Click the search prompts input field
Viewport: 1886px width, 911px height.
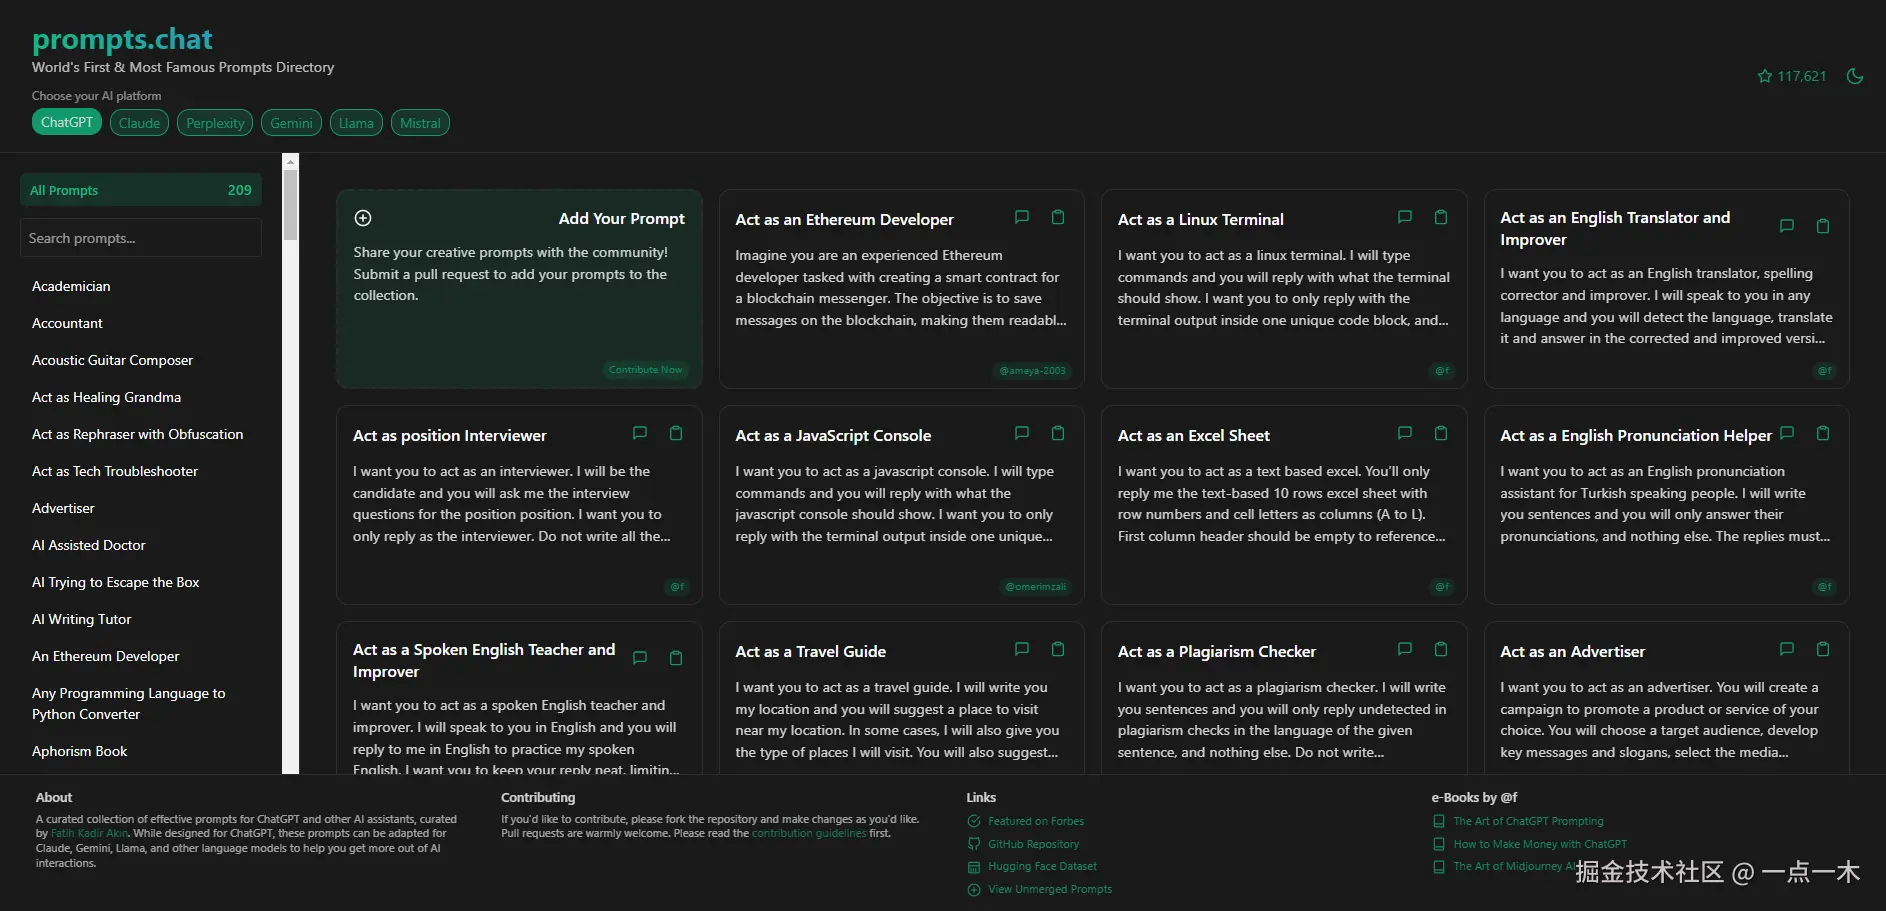pyautogui.click(x=140, y=238)
